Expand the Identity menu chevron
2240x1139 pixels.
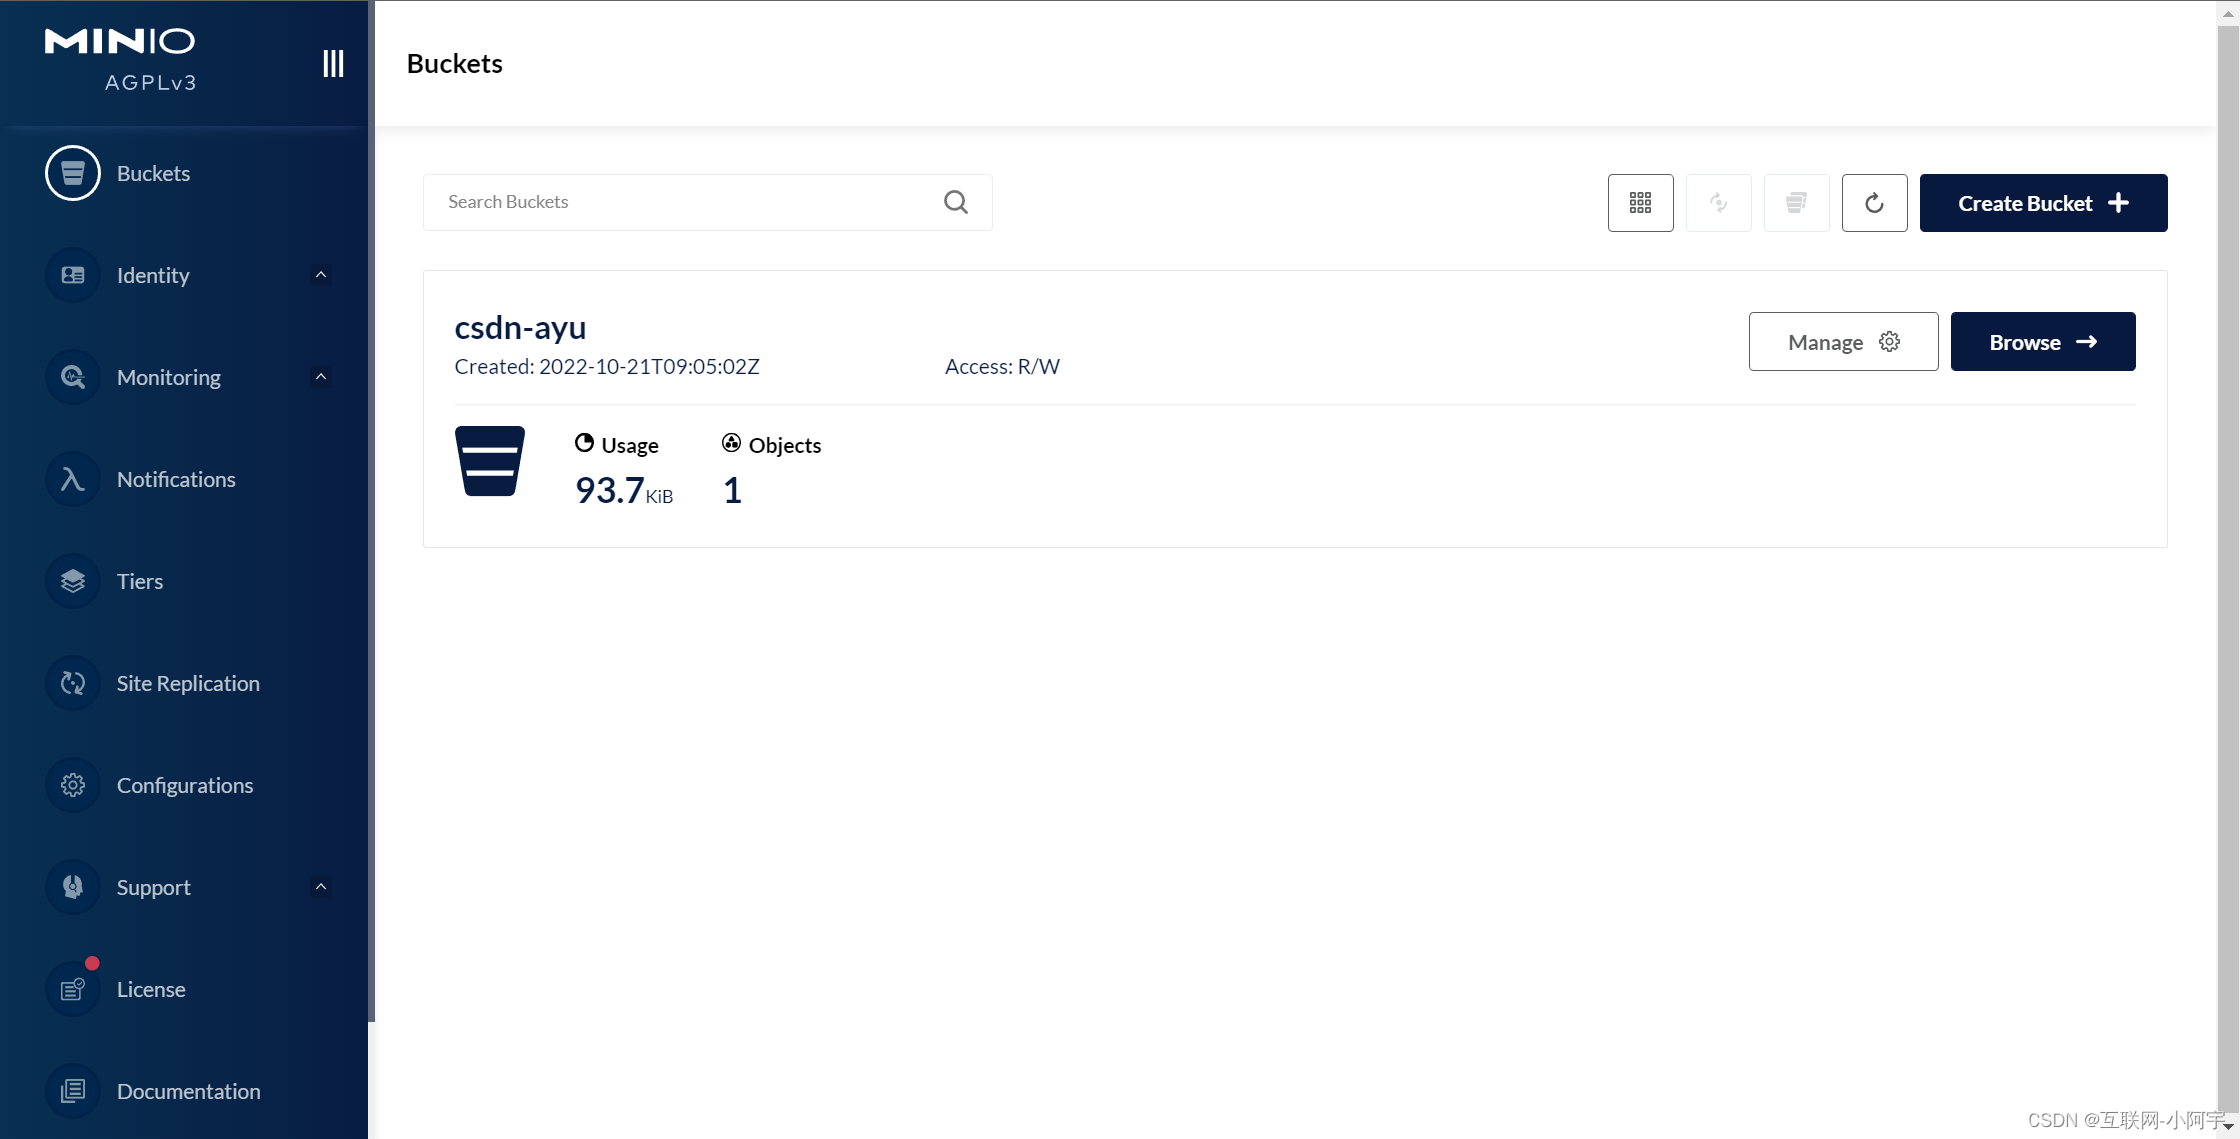click(321, 275)
